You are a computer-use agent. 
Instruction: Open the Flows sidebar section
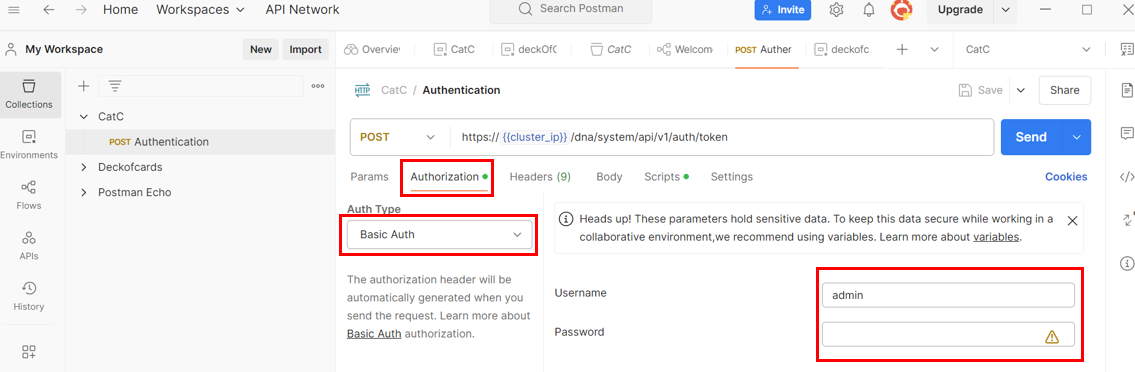[x=29, y=195]
